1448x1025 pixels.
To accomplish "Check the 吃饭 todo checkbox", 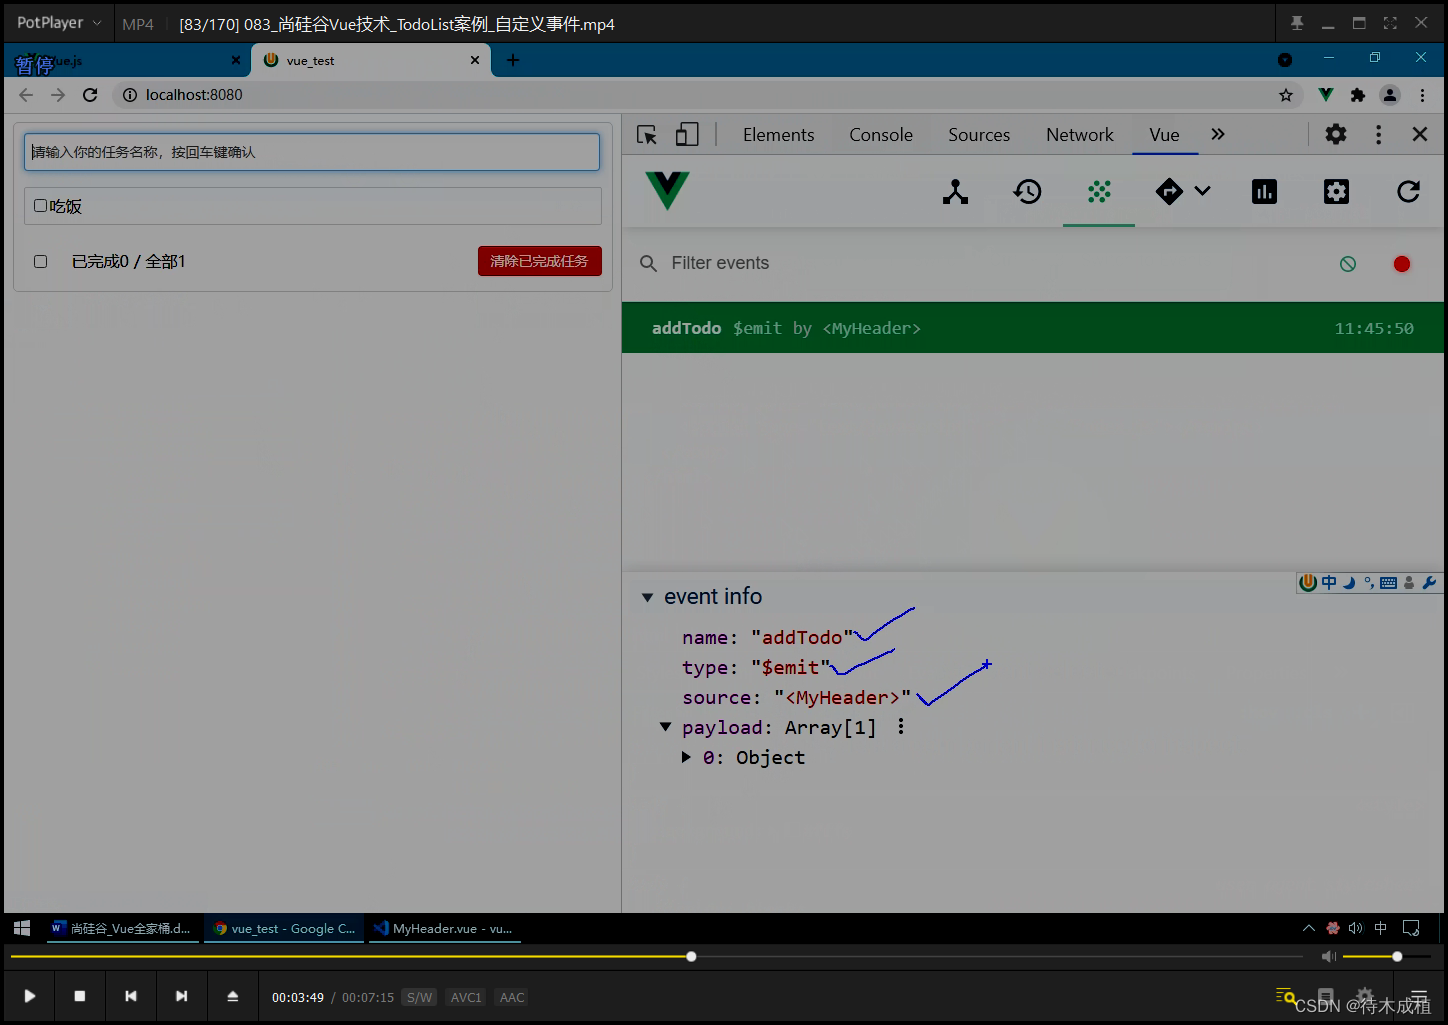I will click(41, 205).
